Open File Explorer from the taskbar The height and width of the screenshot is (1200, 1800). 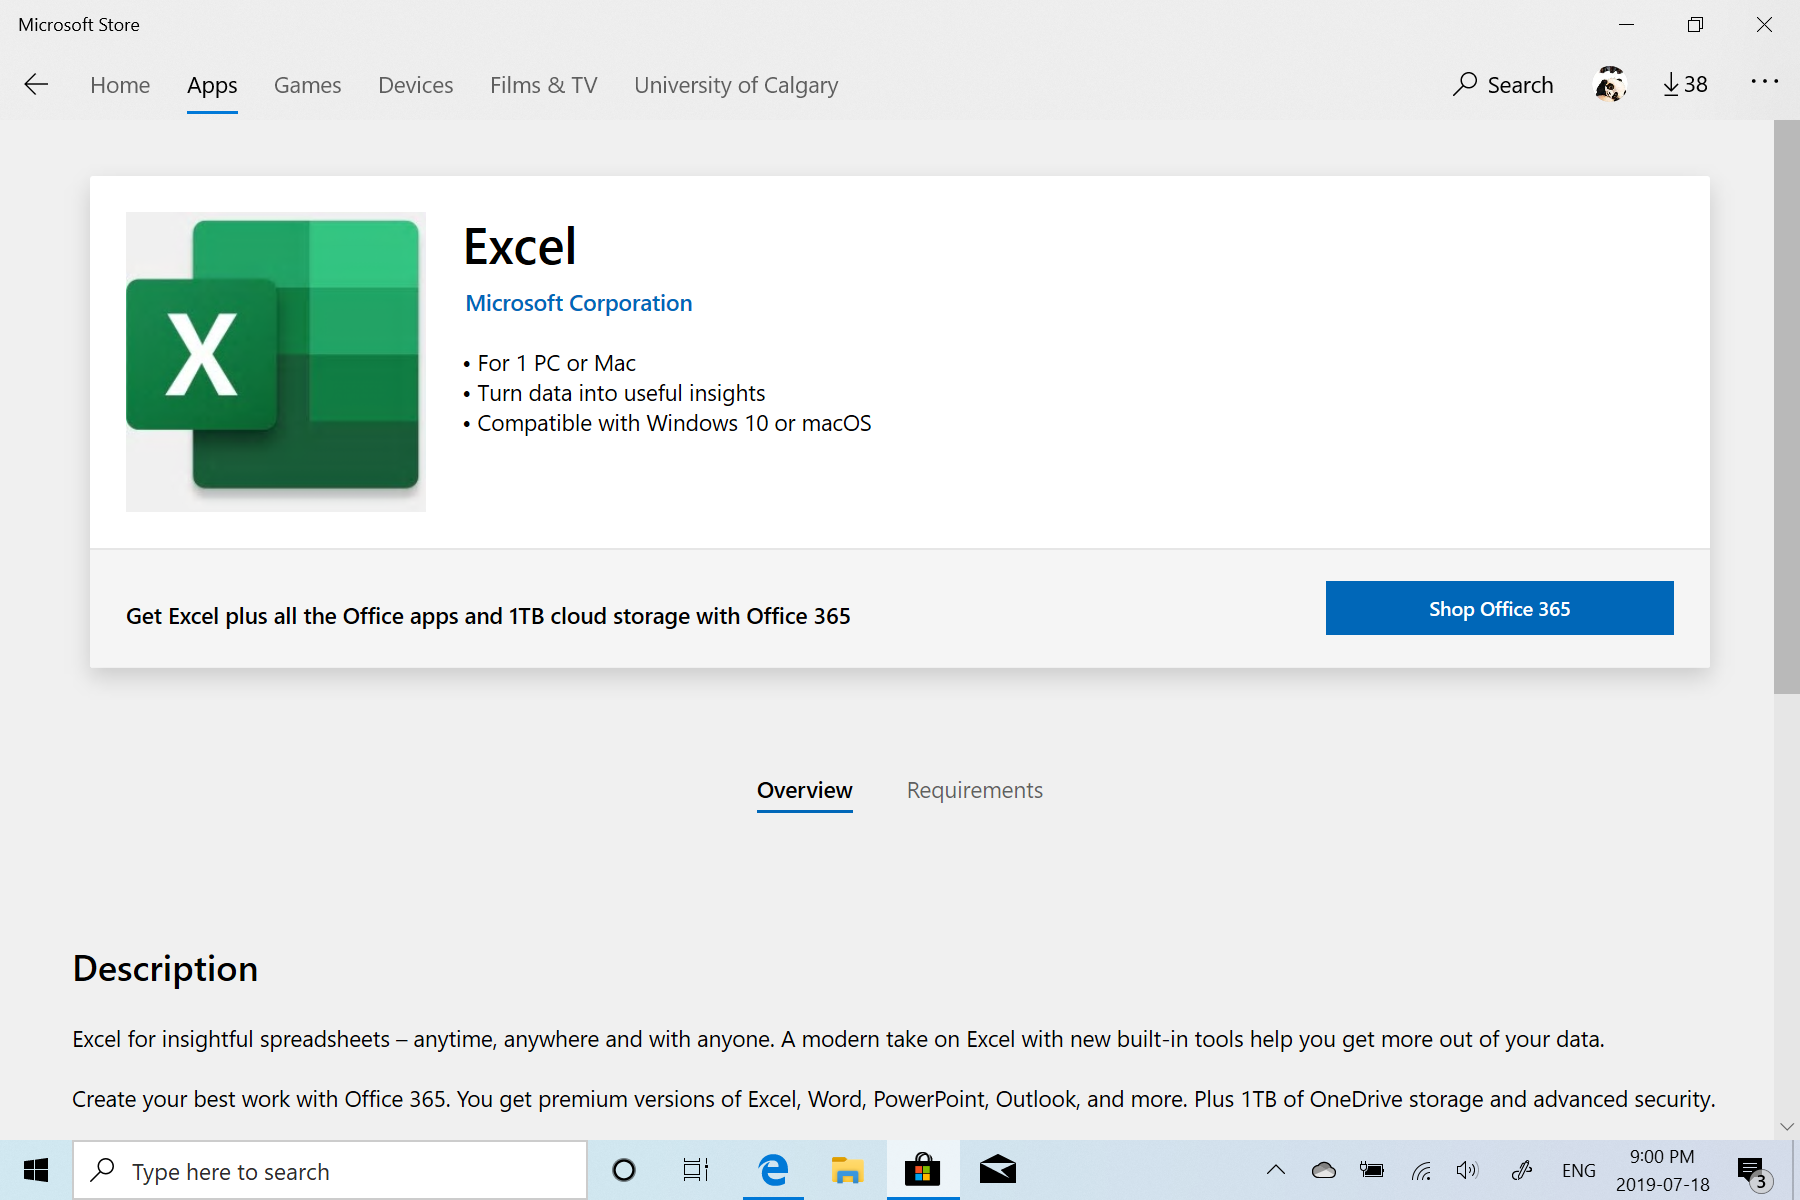pos(848,1170)
